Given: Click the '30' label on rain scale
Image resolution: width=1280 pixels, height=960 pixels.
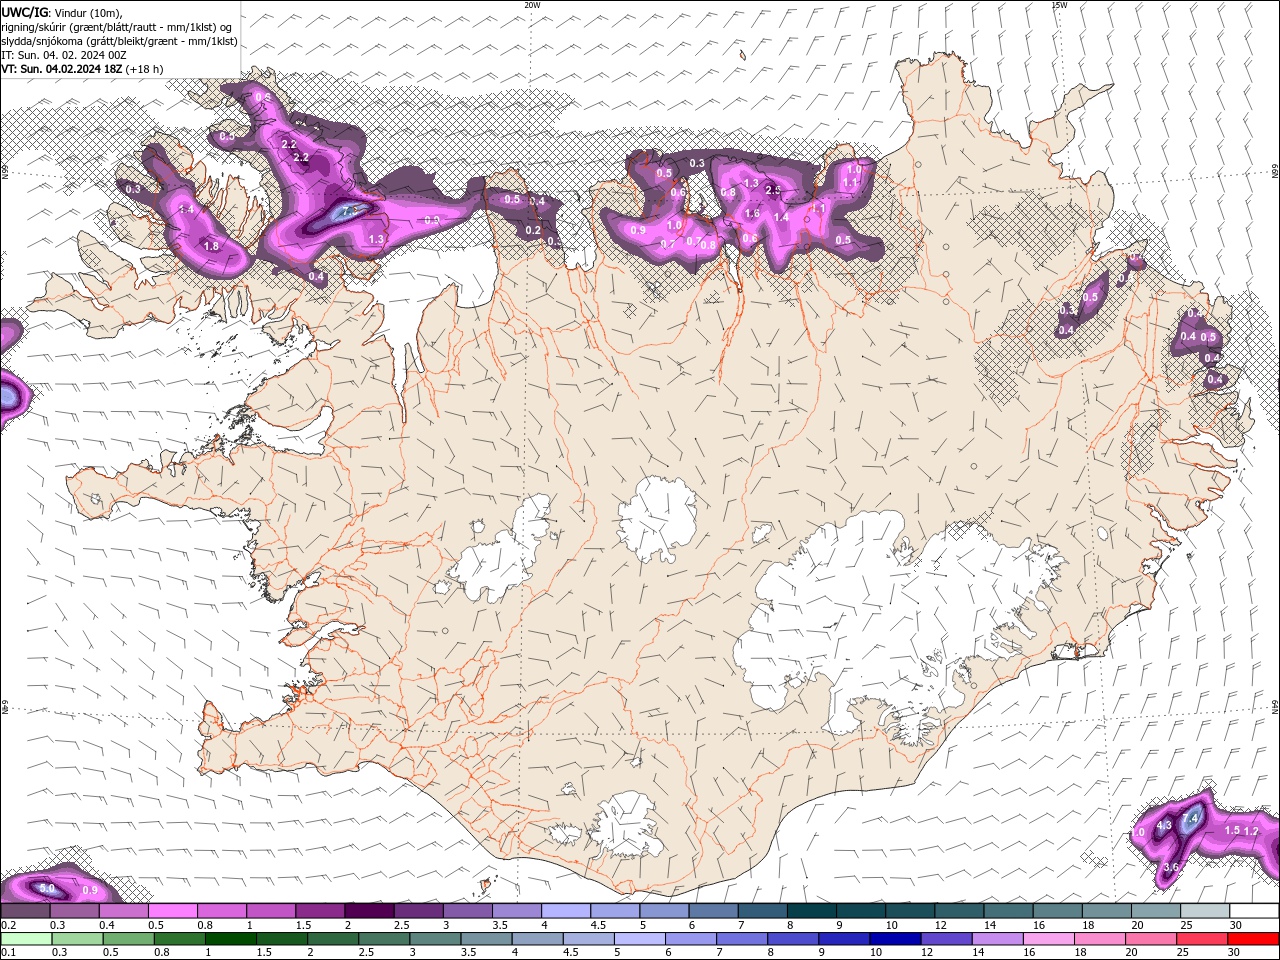Looking at the screenshot, I should [x=1232, y=953].
